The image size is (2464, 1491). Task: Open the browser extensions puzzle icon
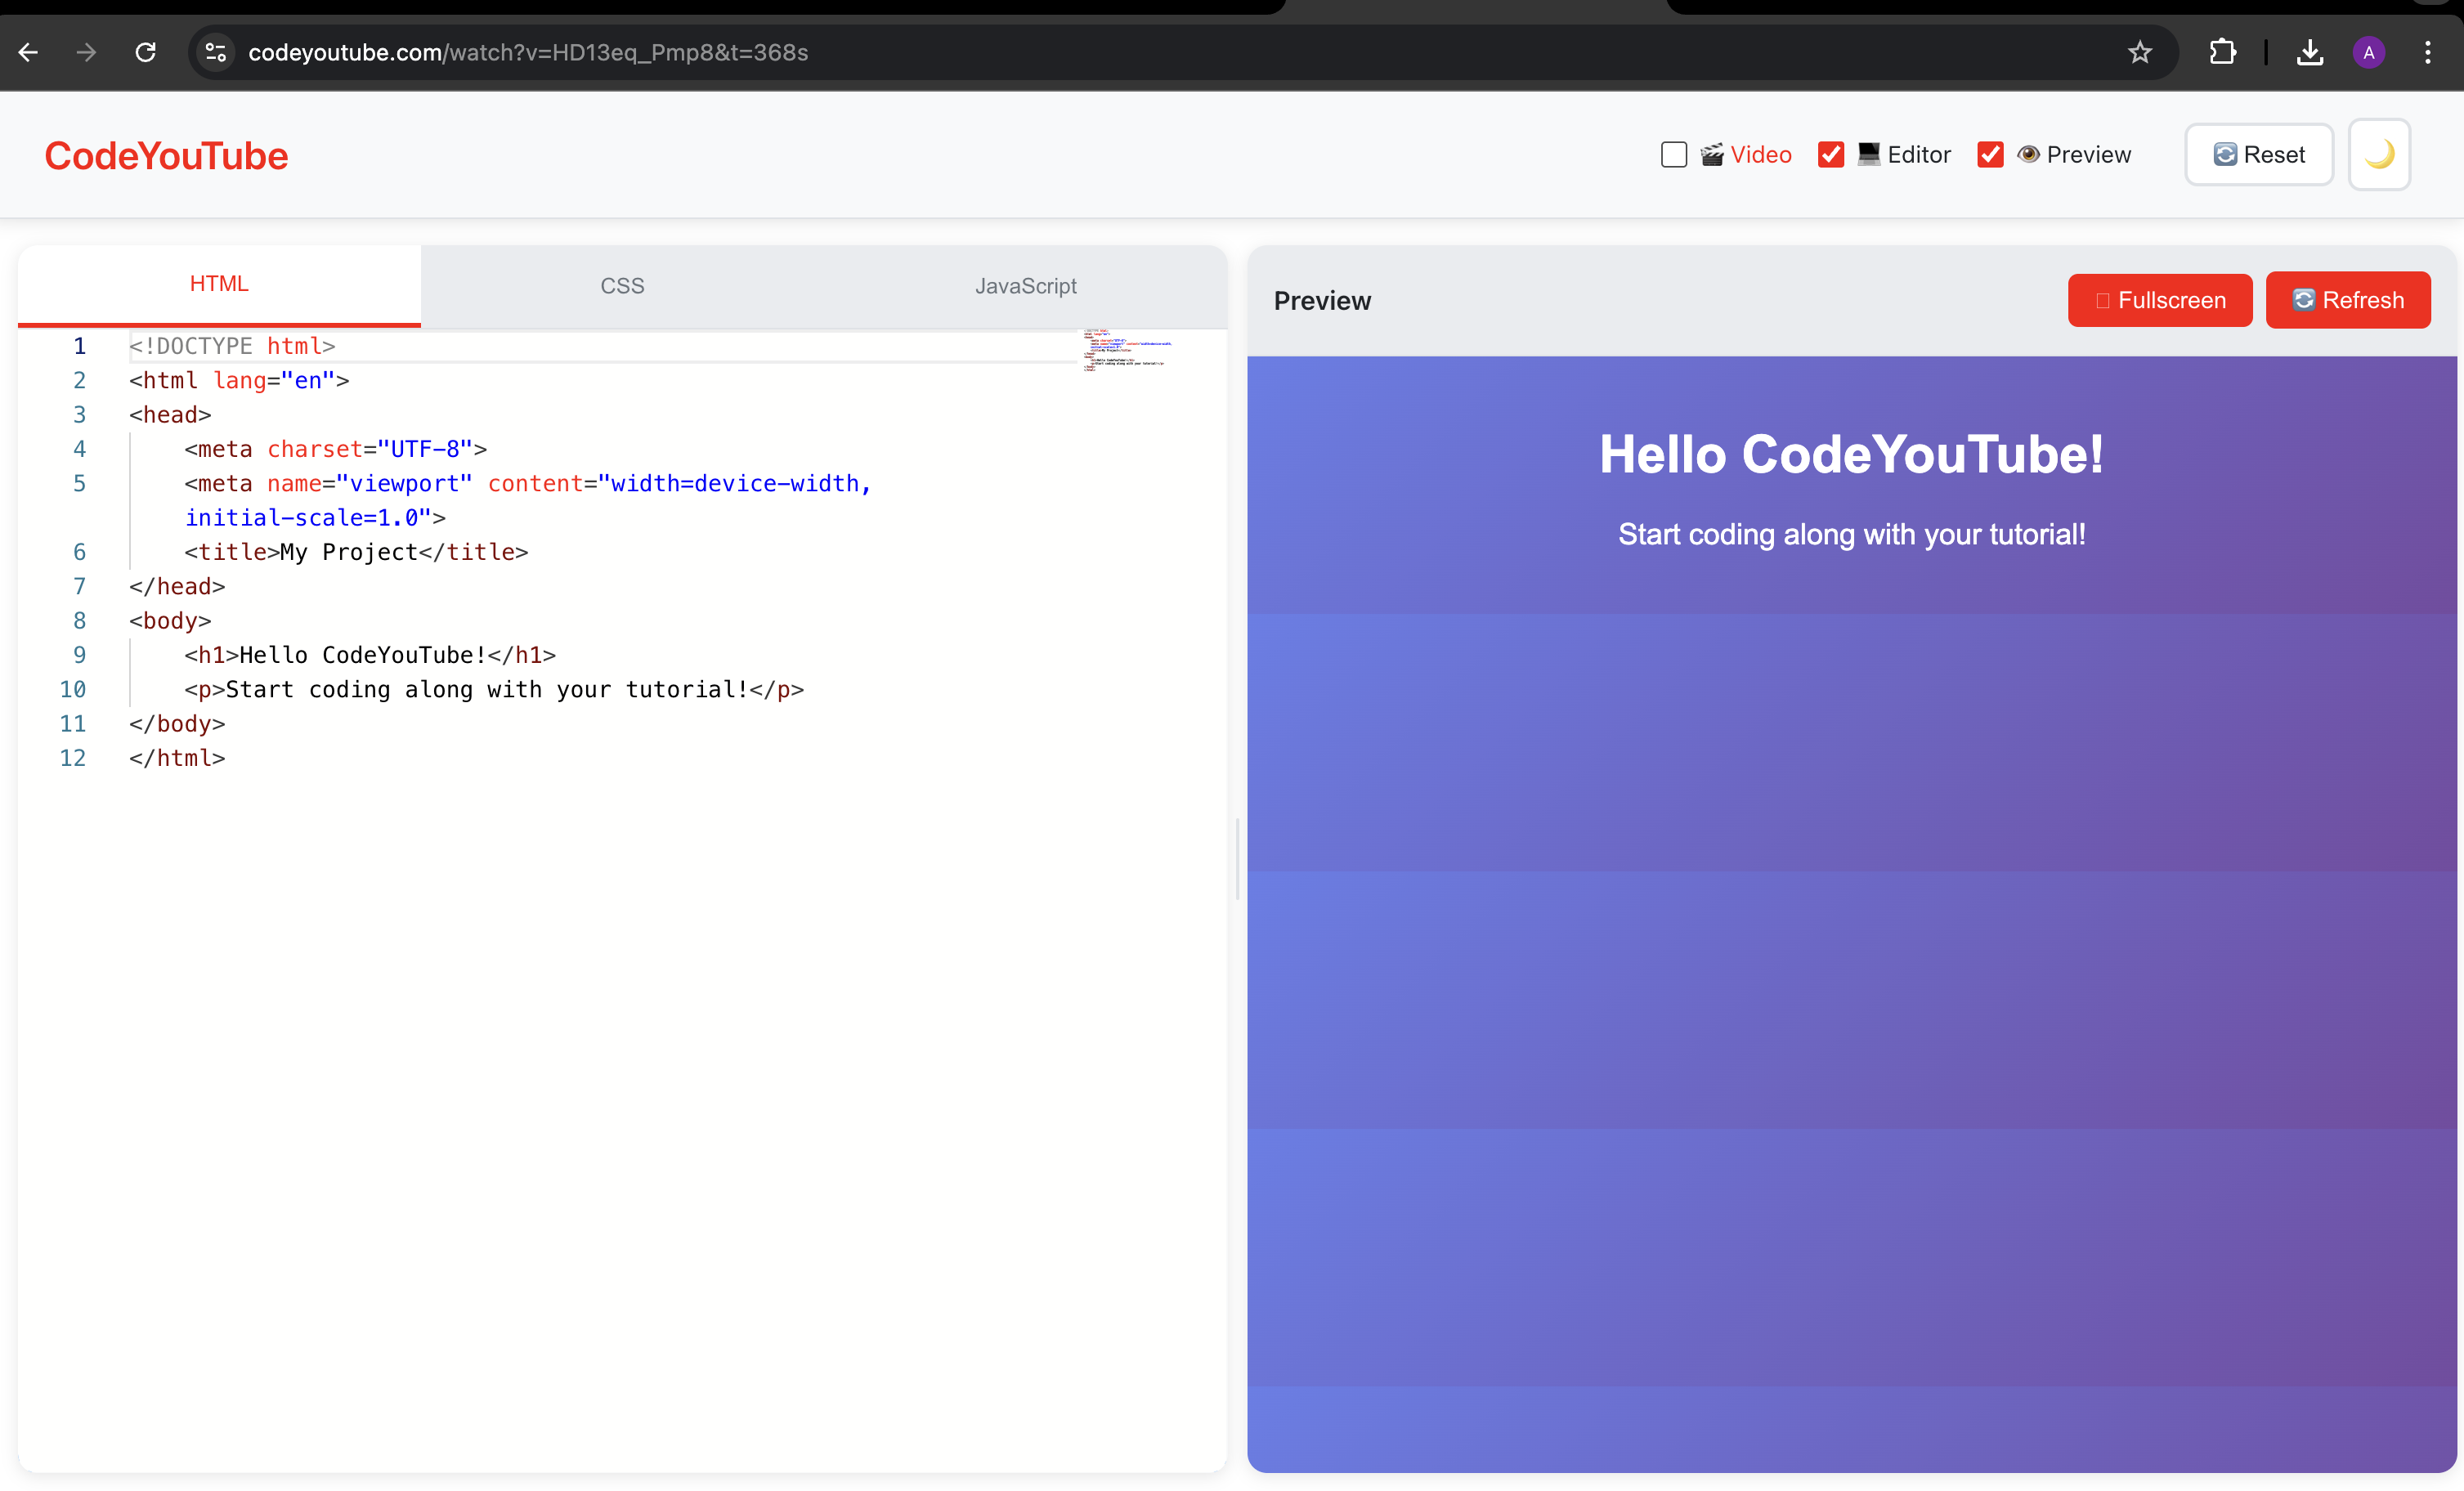[2222, 53]
